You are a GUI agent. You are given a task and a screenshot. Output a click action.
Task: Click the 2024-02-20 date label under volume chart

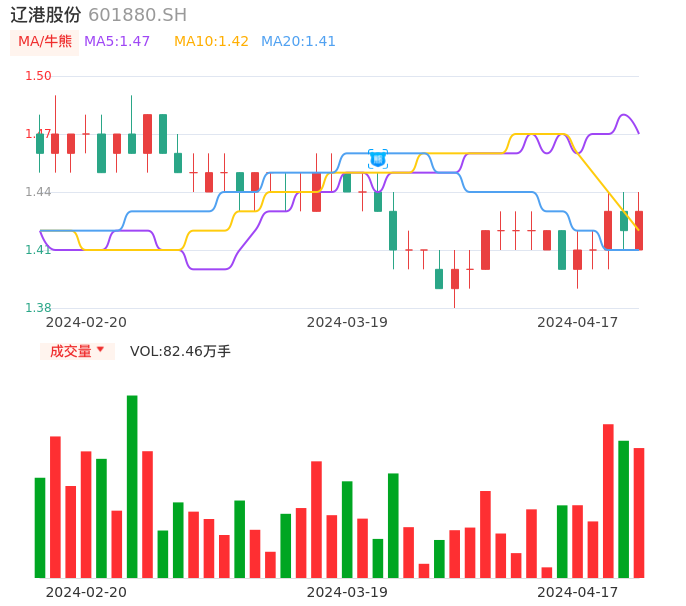tap(86, 592)
